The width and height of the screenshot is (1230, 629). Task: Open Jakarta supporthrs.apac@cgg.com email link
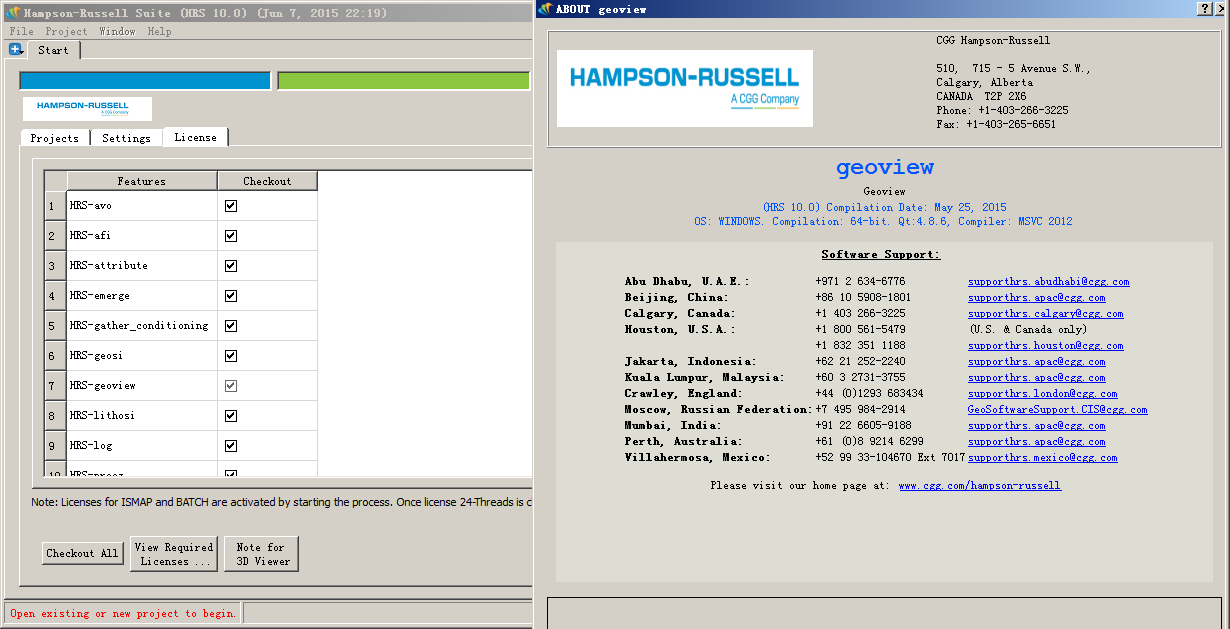(x=1036, y=362)
